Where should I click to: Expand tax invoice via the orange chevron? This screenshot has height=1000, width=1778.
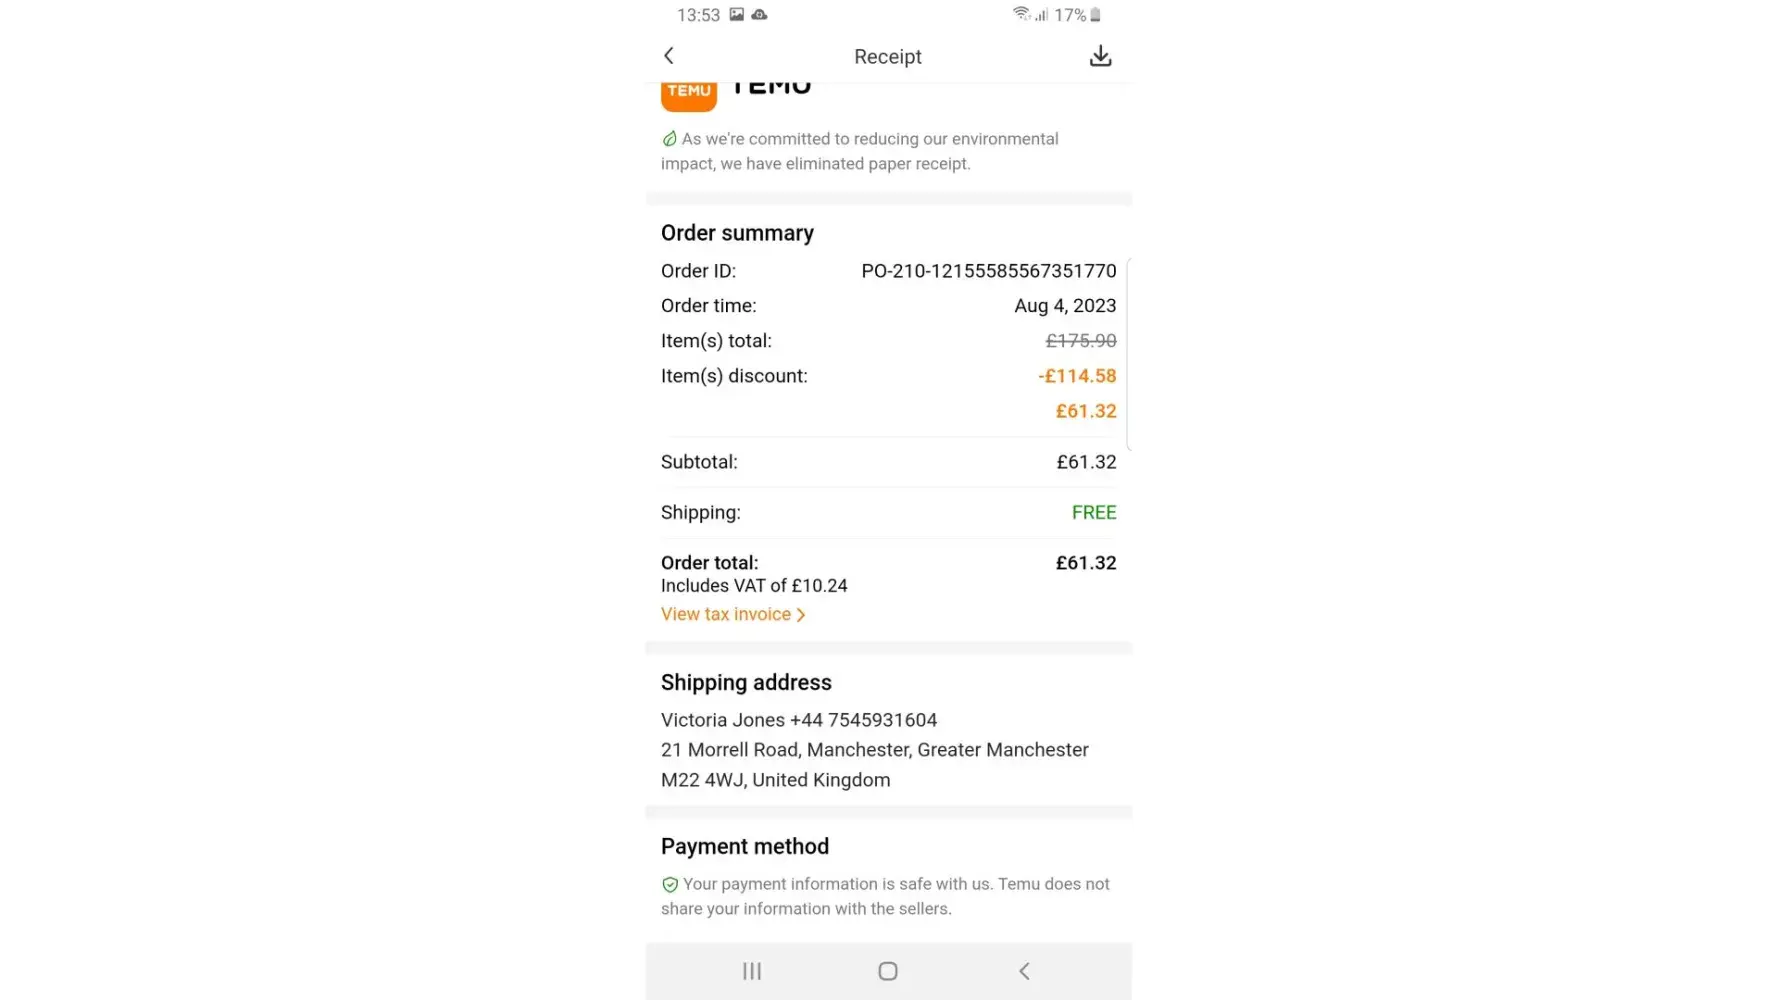pos(801,615)
